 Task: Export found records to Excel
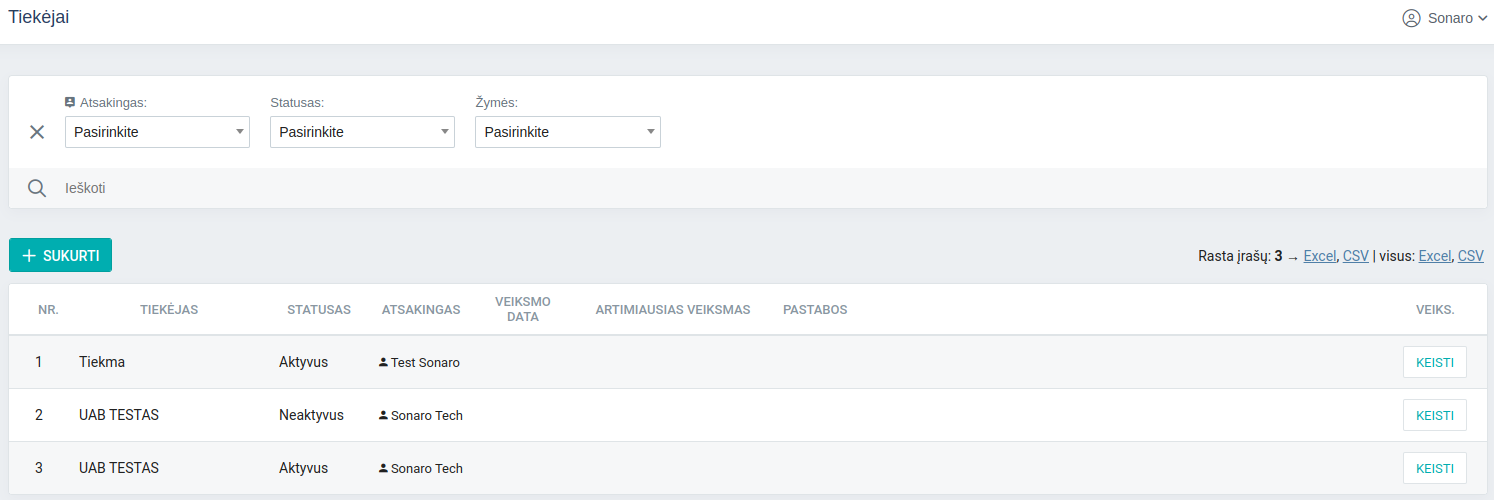coord(1319,256)
